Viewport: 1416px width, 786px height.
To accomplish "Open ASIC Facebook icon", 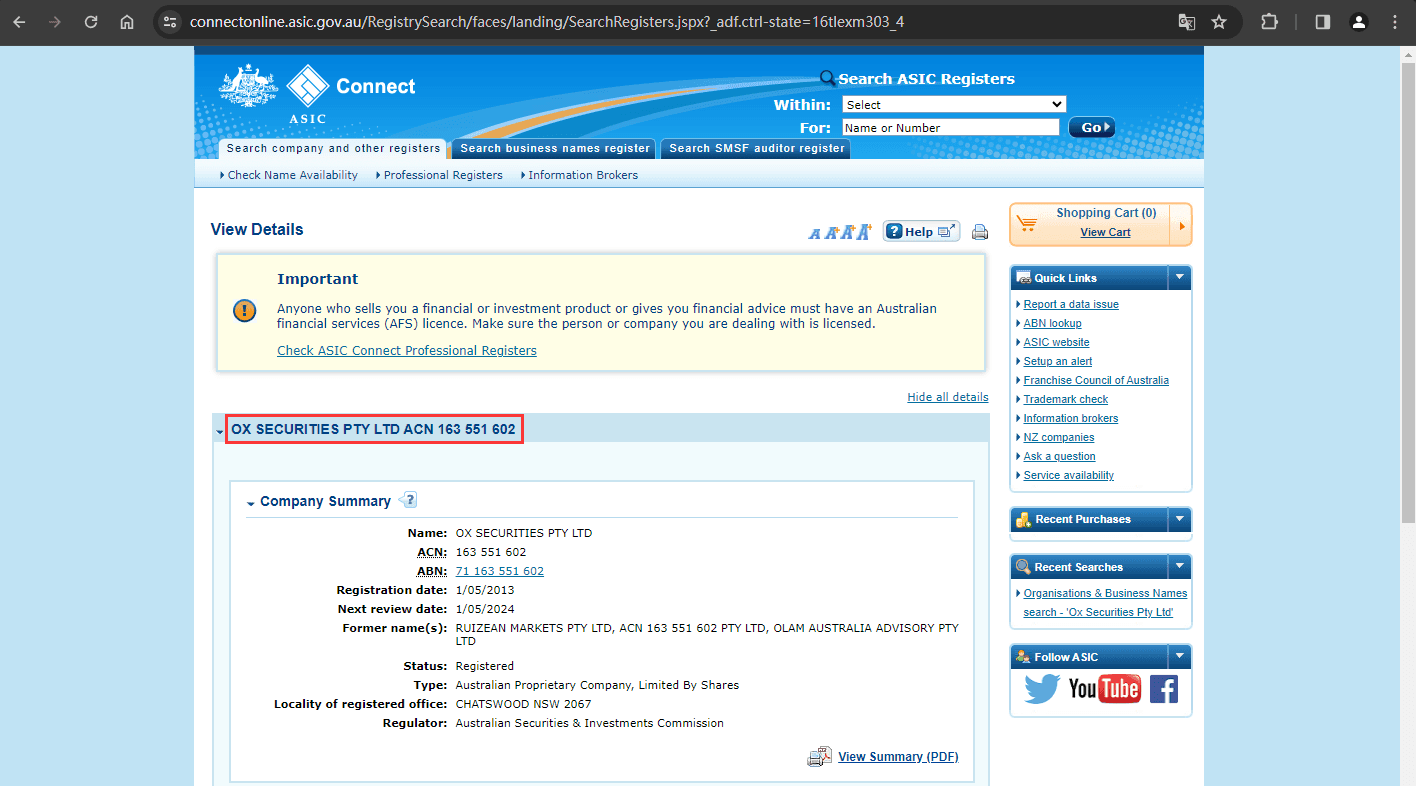I will pos(1163,688).
